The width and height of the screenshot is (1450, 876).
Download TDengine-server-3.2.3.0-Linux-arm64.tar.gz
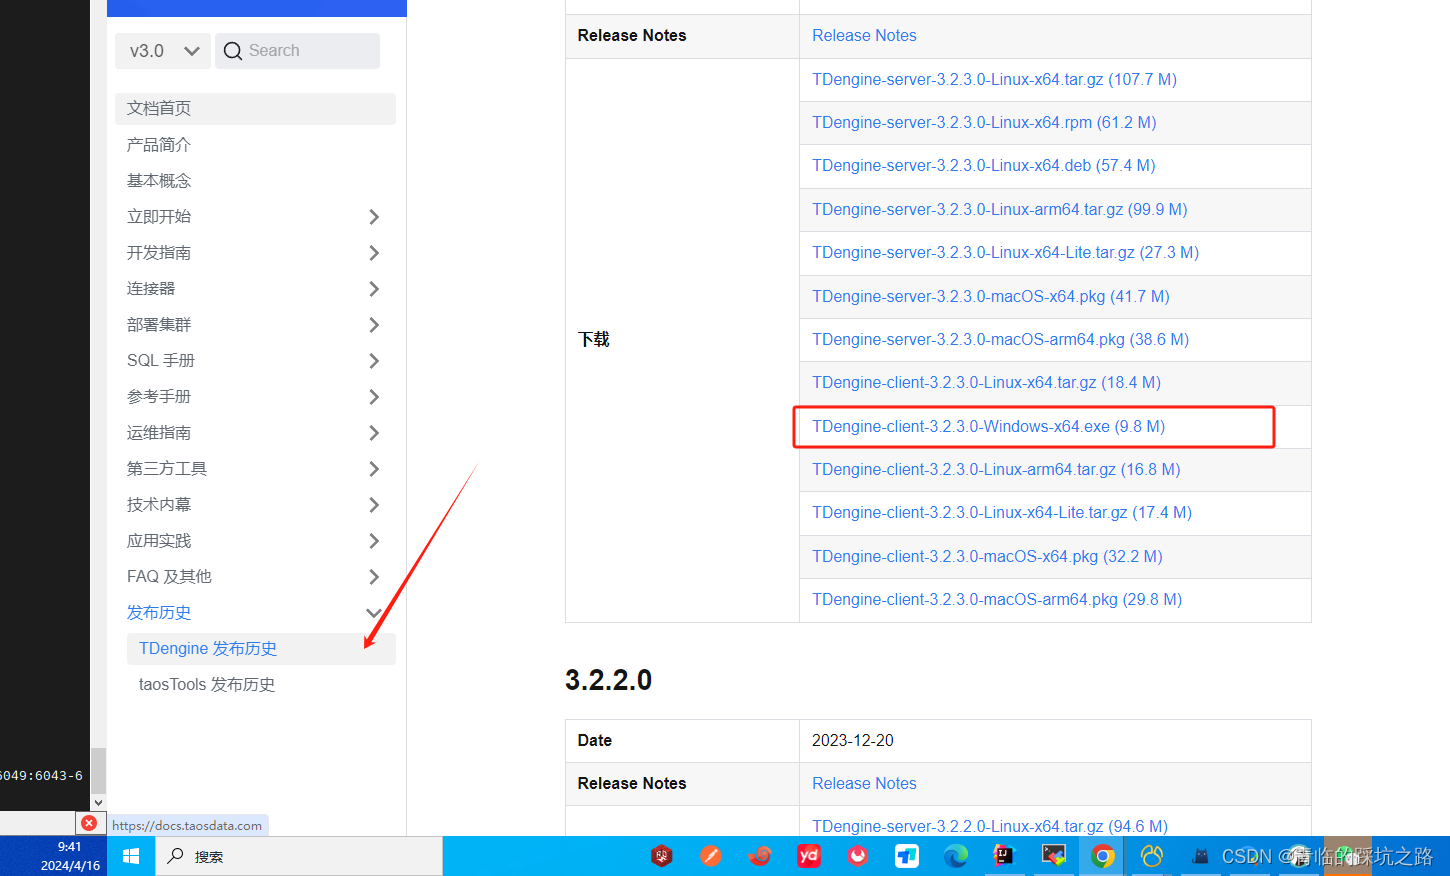tap(999, 210)
